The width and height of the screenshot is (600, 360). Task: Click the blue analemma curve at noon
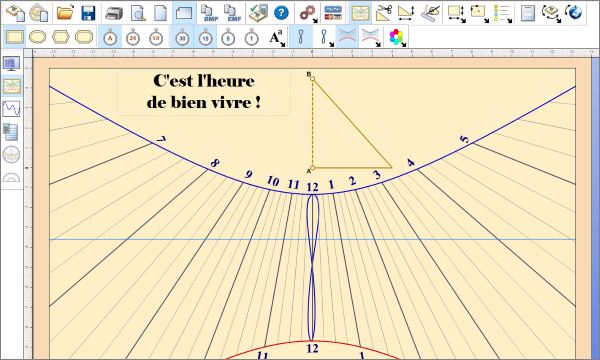pos(313,267)
